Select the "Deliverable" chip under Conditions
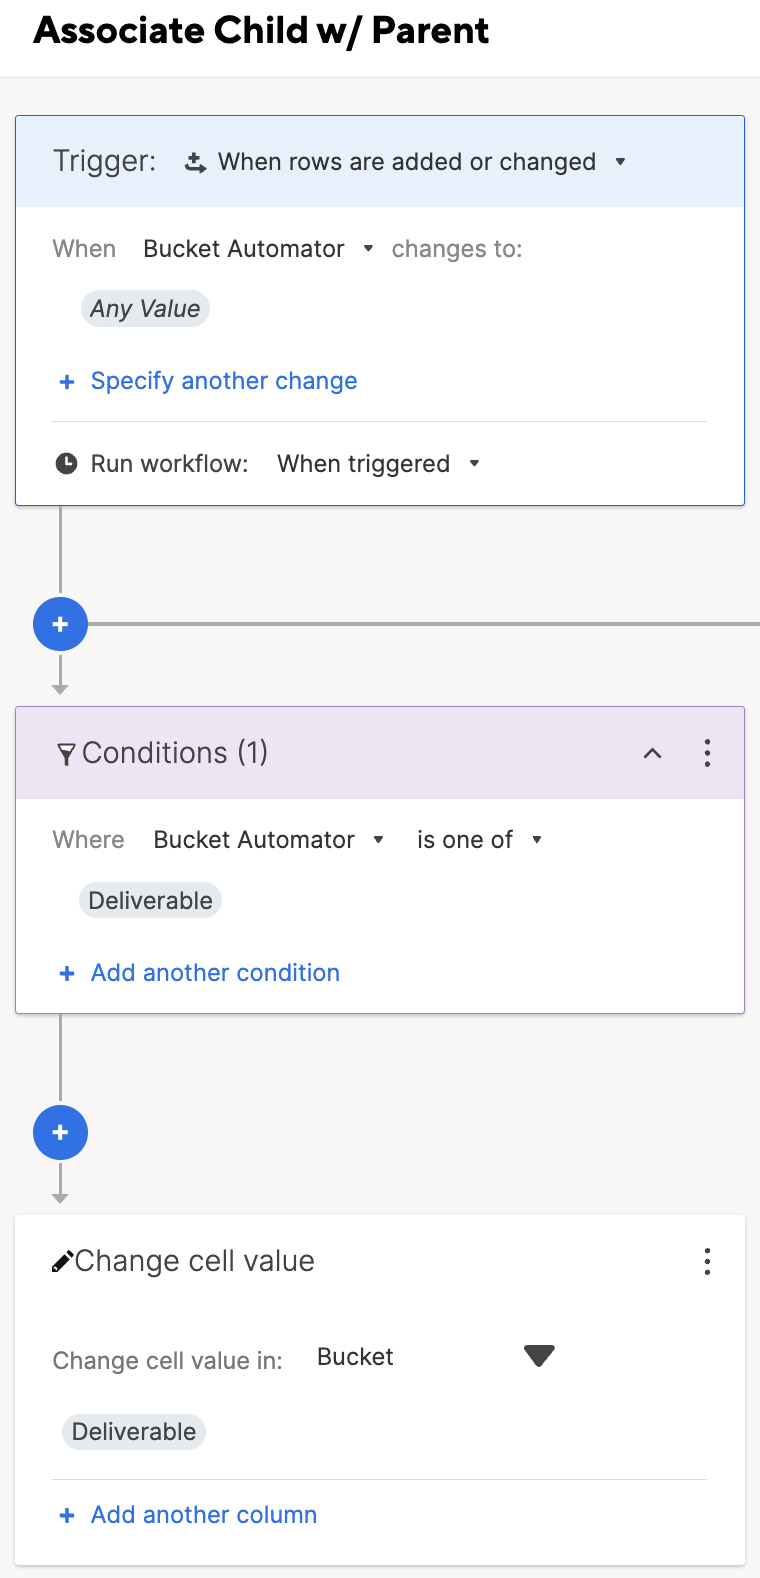Screen dimensions: 760x1578 tap(150, 900)
